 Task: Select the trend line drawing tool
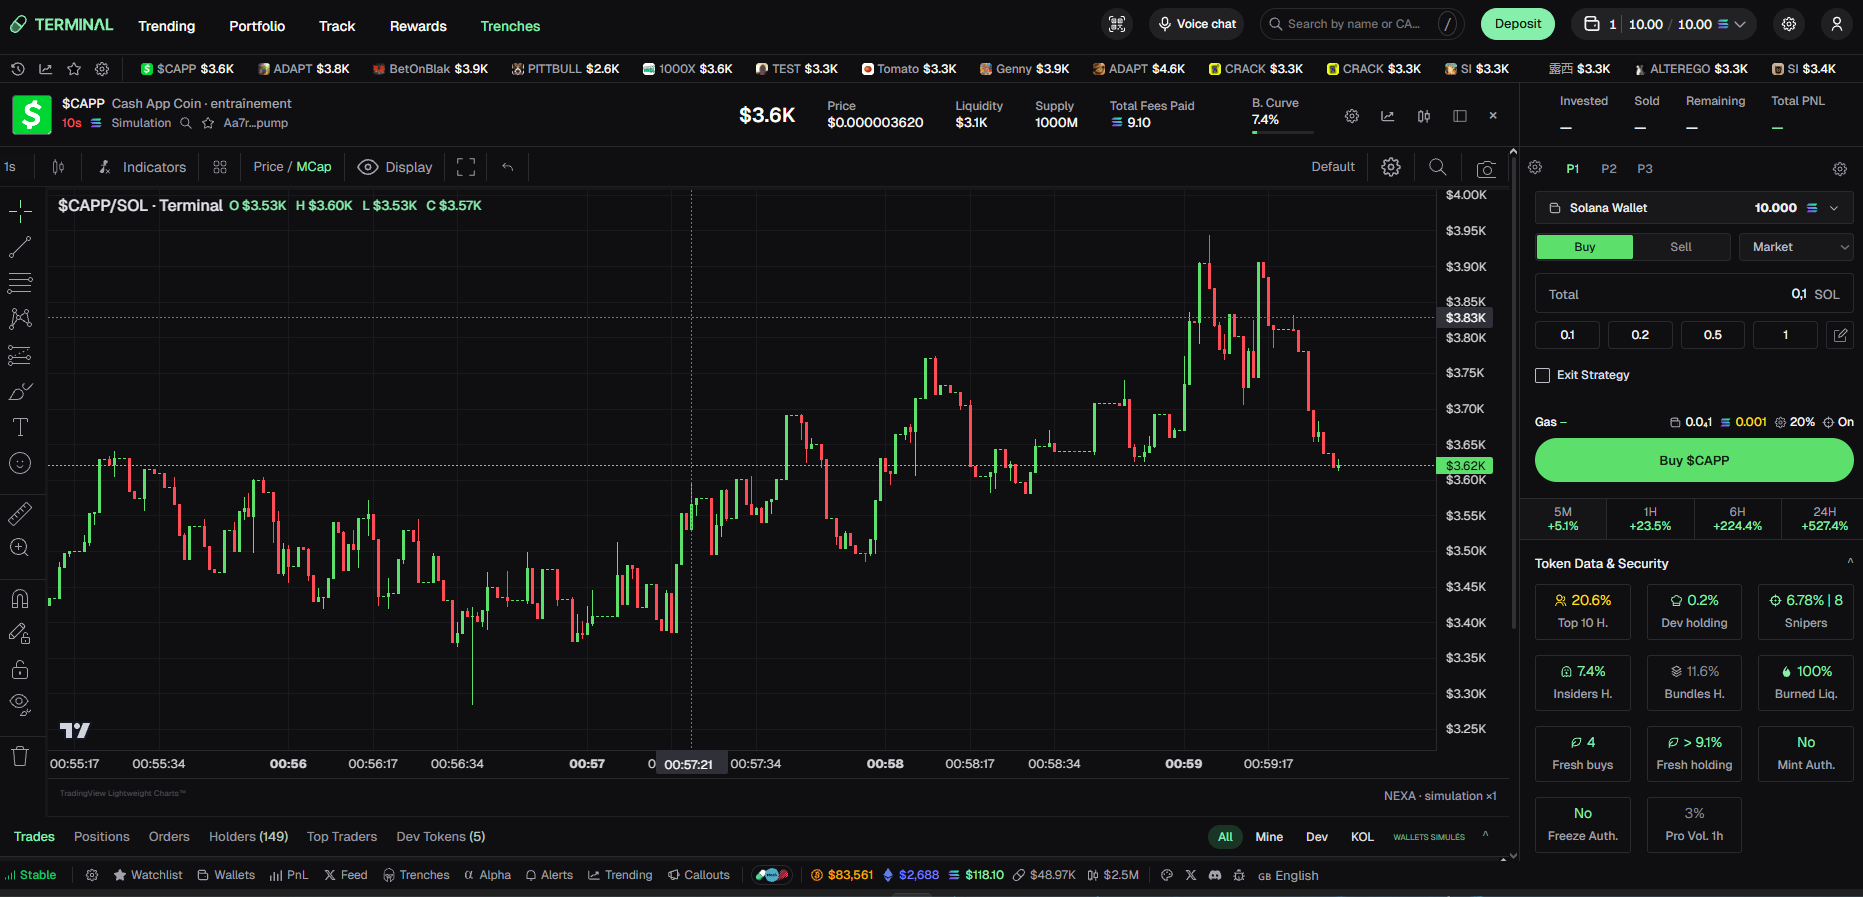[x=20, y=246]
